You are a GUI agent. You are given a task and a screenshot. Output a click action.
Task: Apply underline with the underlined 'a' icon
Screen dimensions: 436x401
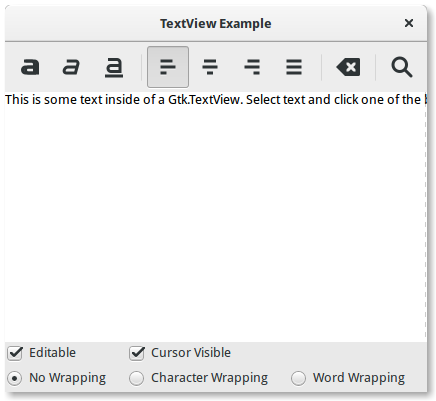[114, 67]
